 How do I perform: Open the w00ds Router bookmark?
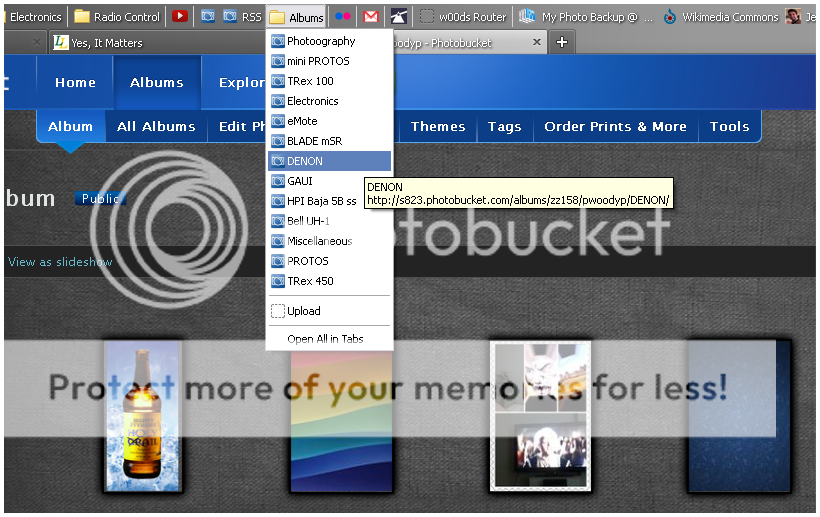pyautogui.click(x=462, y=16)
